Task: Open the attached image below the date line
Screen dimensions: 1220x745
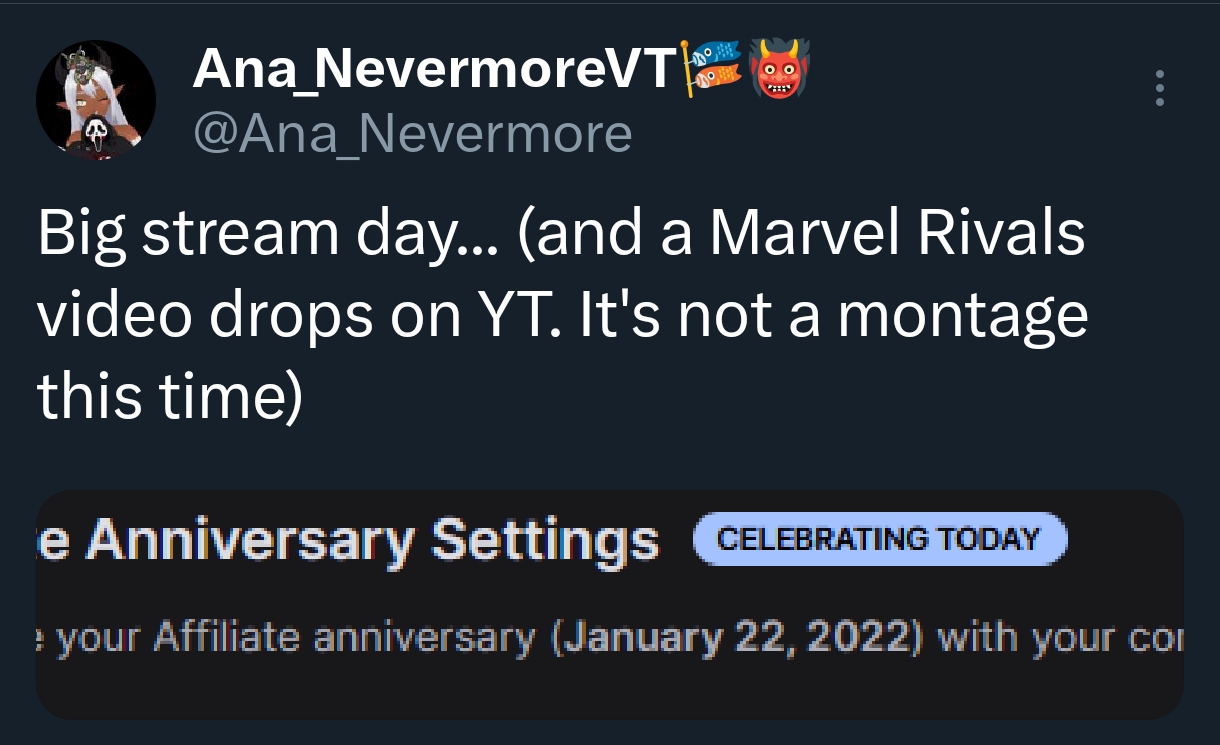Action: pos(609,688)
